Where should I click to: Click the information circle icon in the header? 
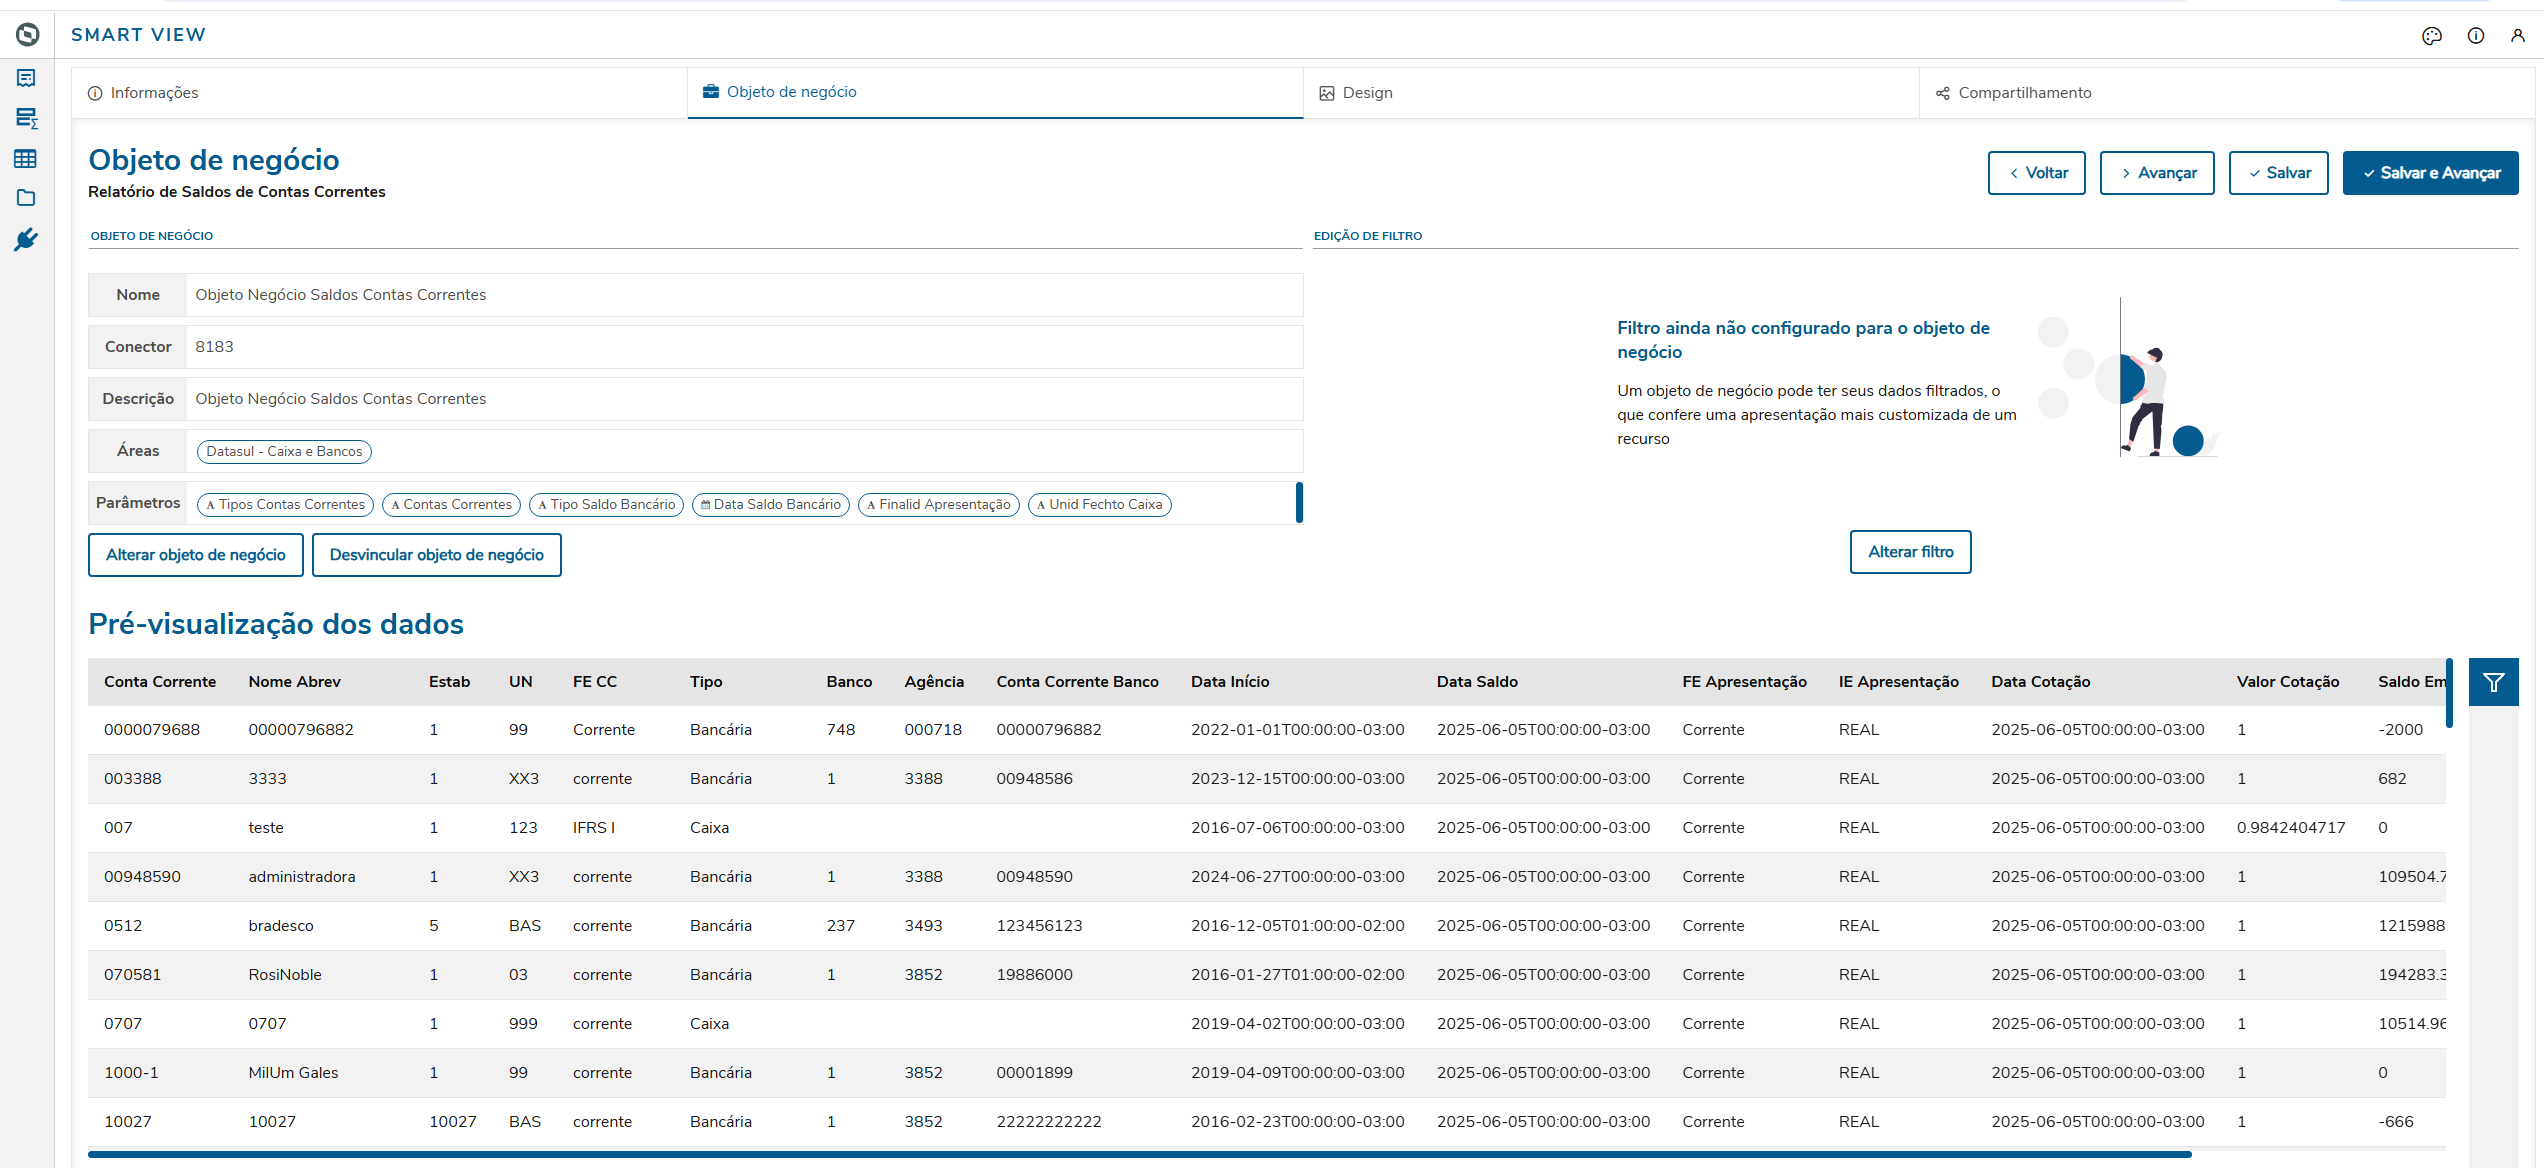[x=2476, y=36]
